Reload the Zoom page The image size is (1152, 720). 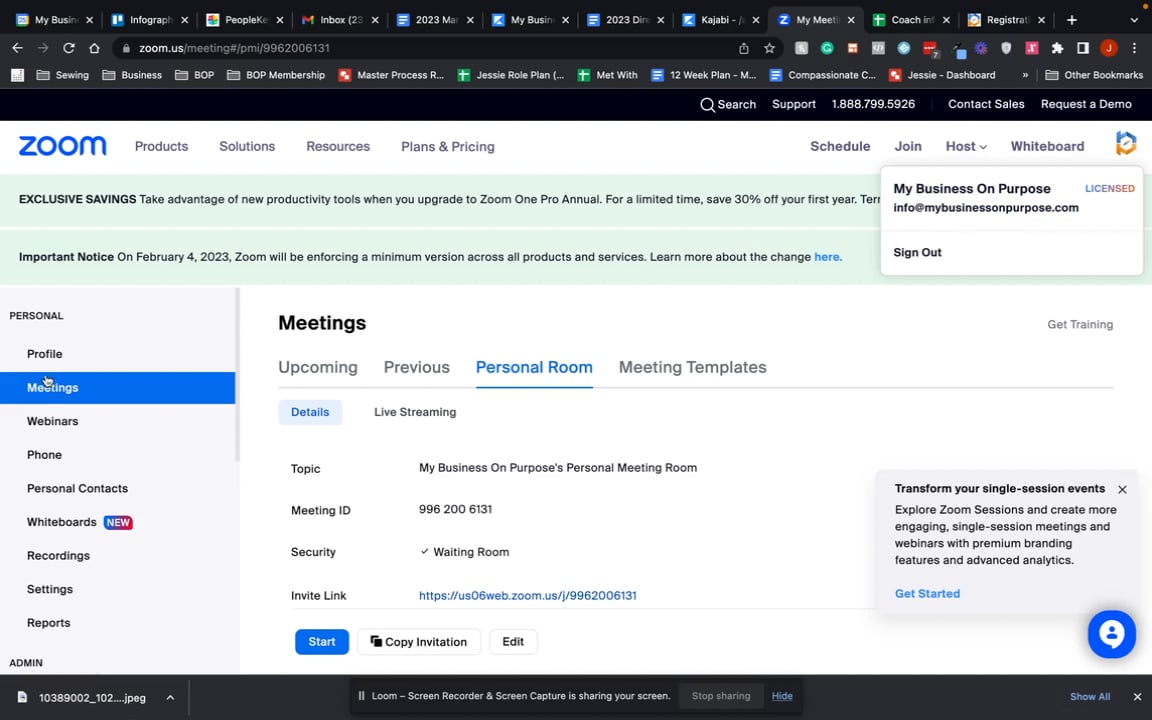68,48
